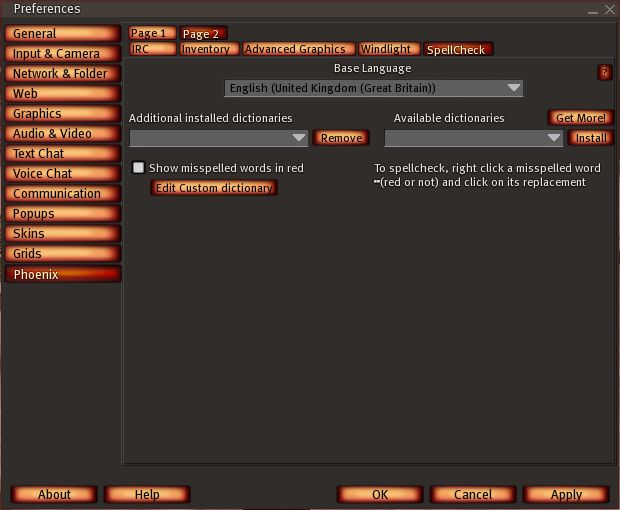This screenshot has width=620, height=510.
Task: Switch to the Inventory tab
Action: [206, 49]
